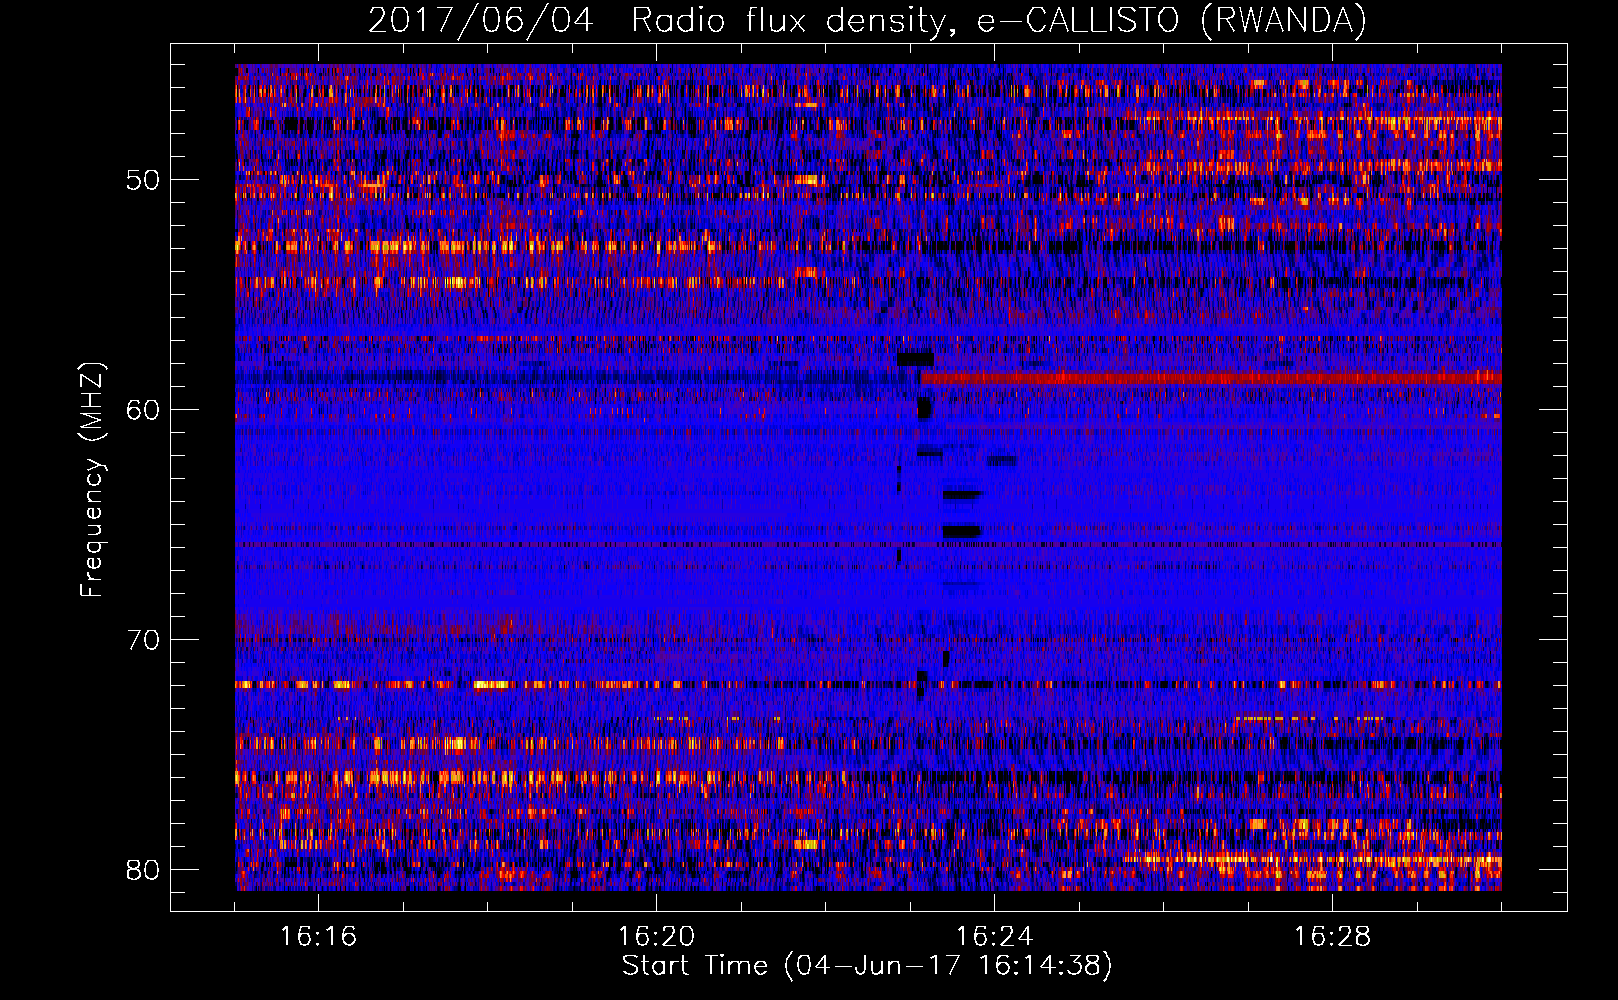This screenshot has width=1618, height=1000.
Task: Click the plot title 'Radio flux density, e-CALLISTO (RWANDA)'
Action: click(999, 21)
